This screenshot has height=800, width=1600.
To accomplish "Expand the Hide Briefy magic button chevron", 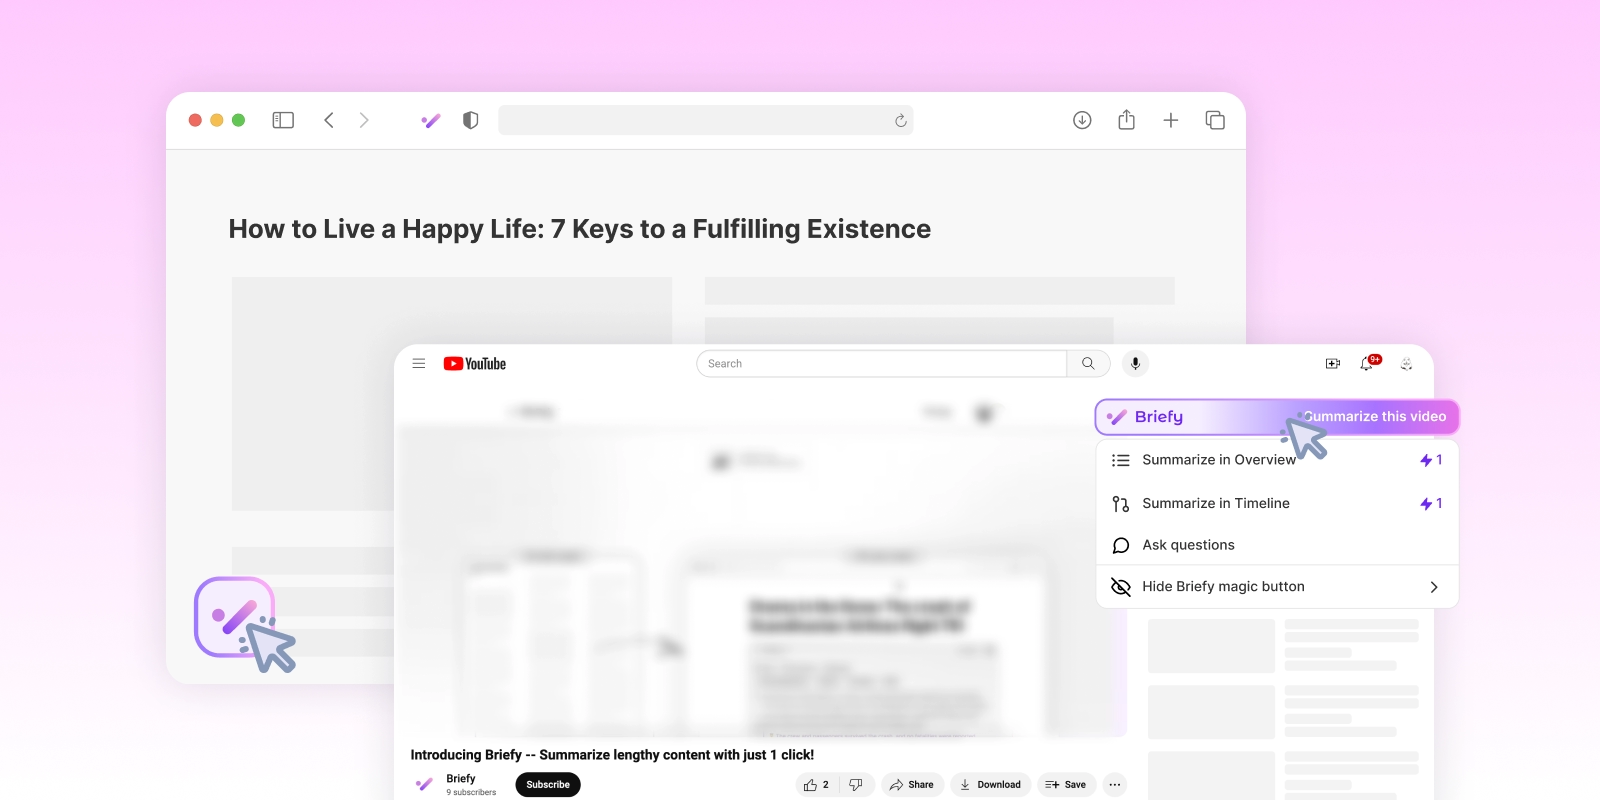I will [x=1434, y=587].
